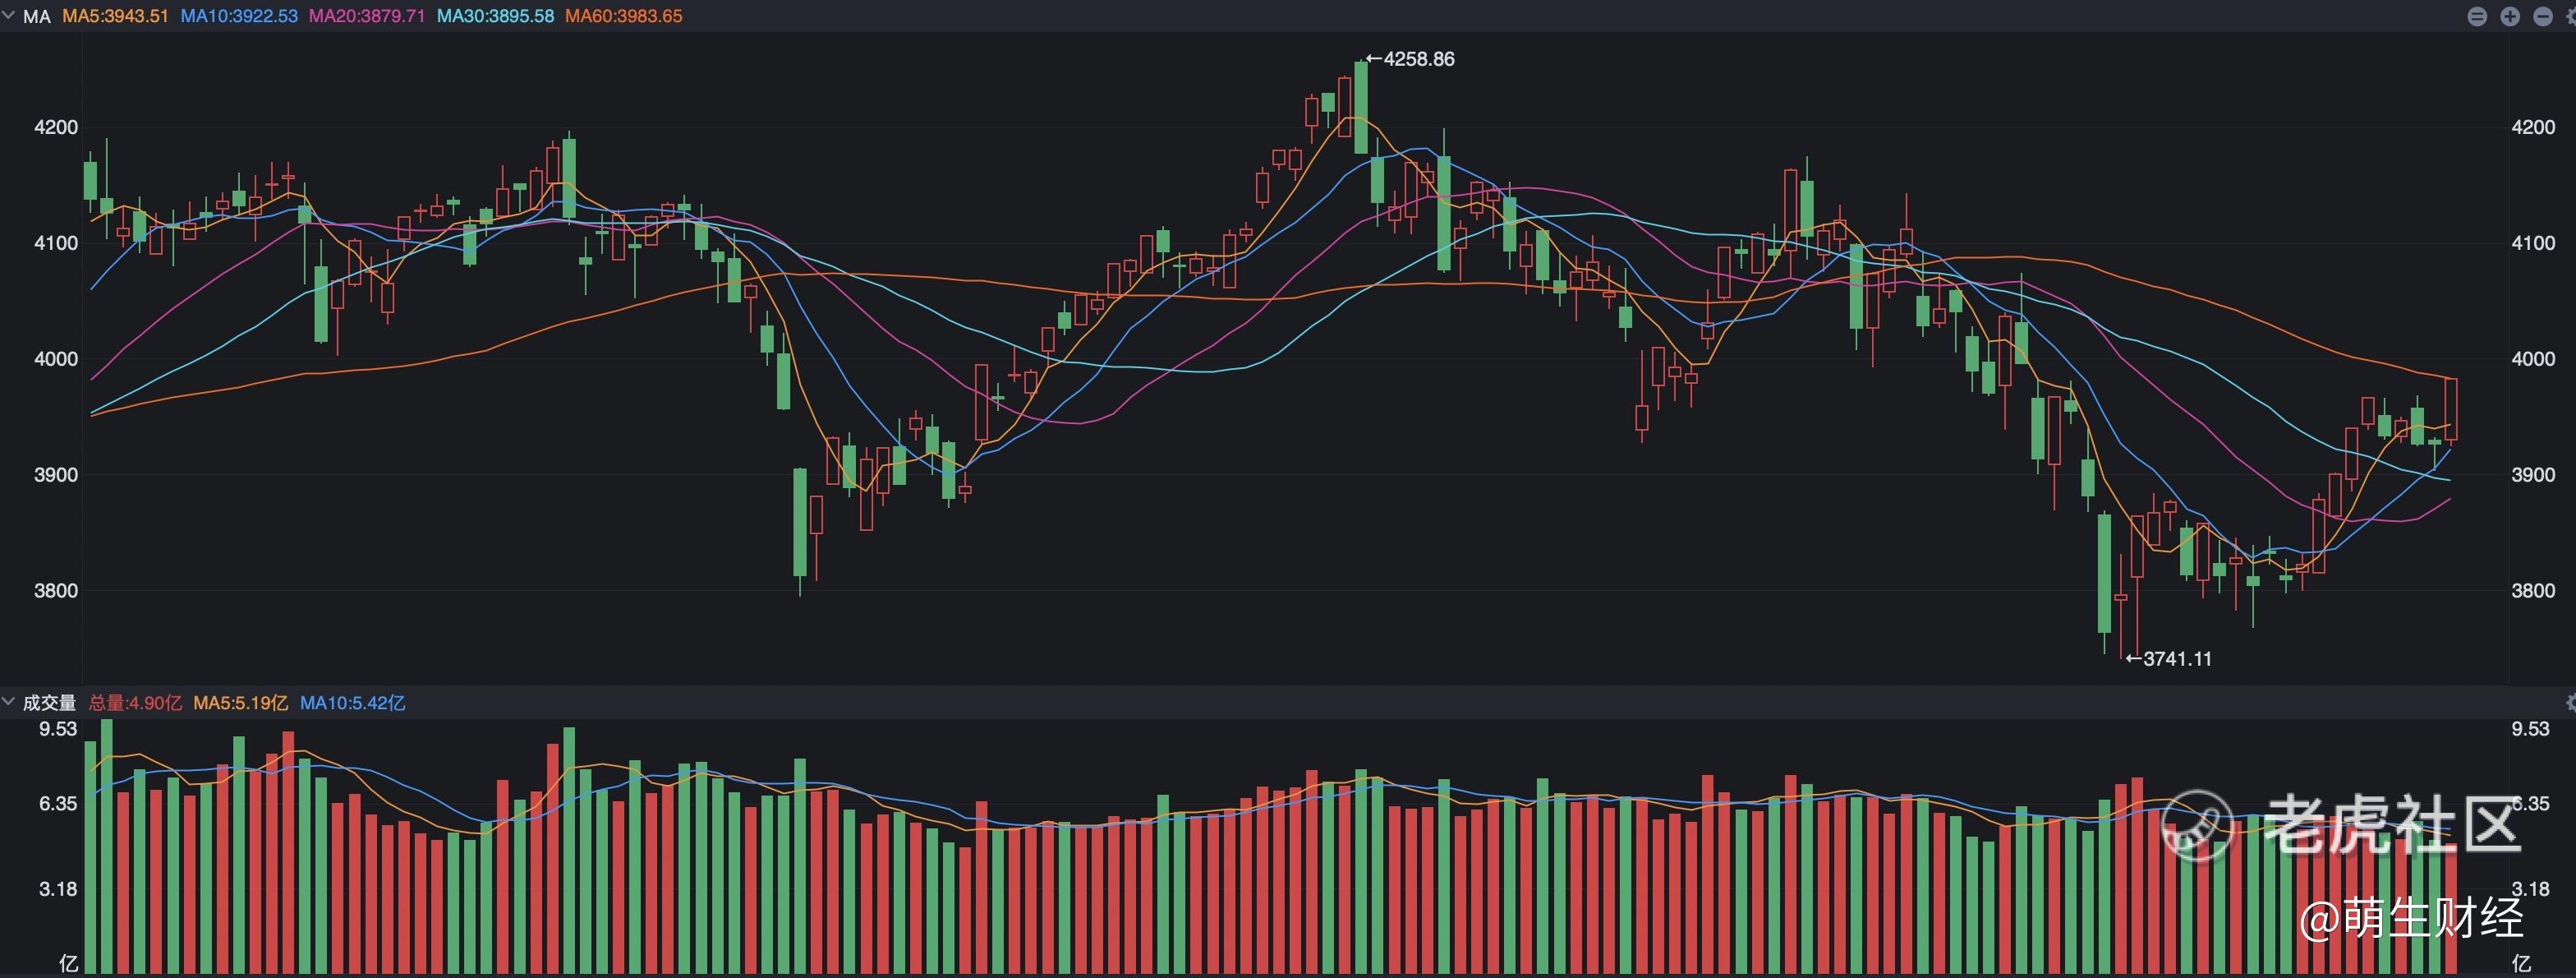This screenshot has width=2576, height=978.
Task: Click the last red candlestick on the chart
Action: (2451, 410)
